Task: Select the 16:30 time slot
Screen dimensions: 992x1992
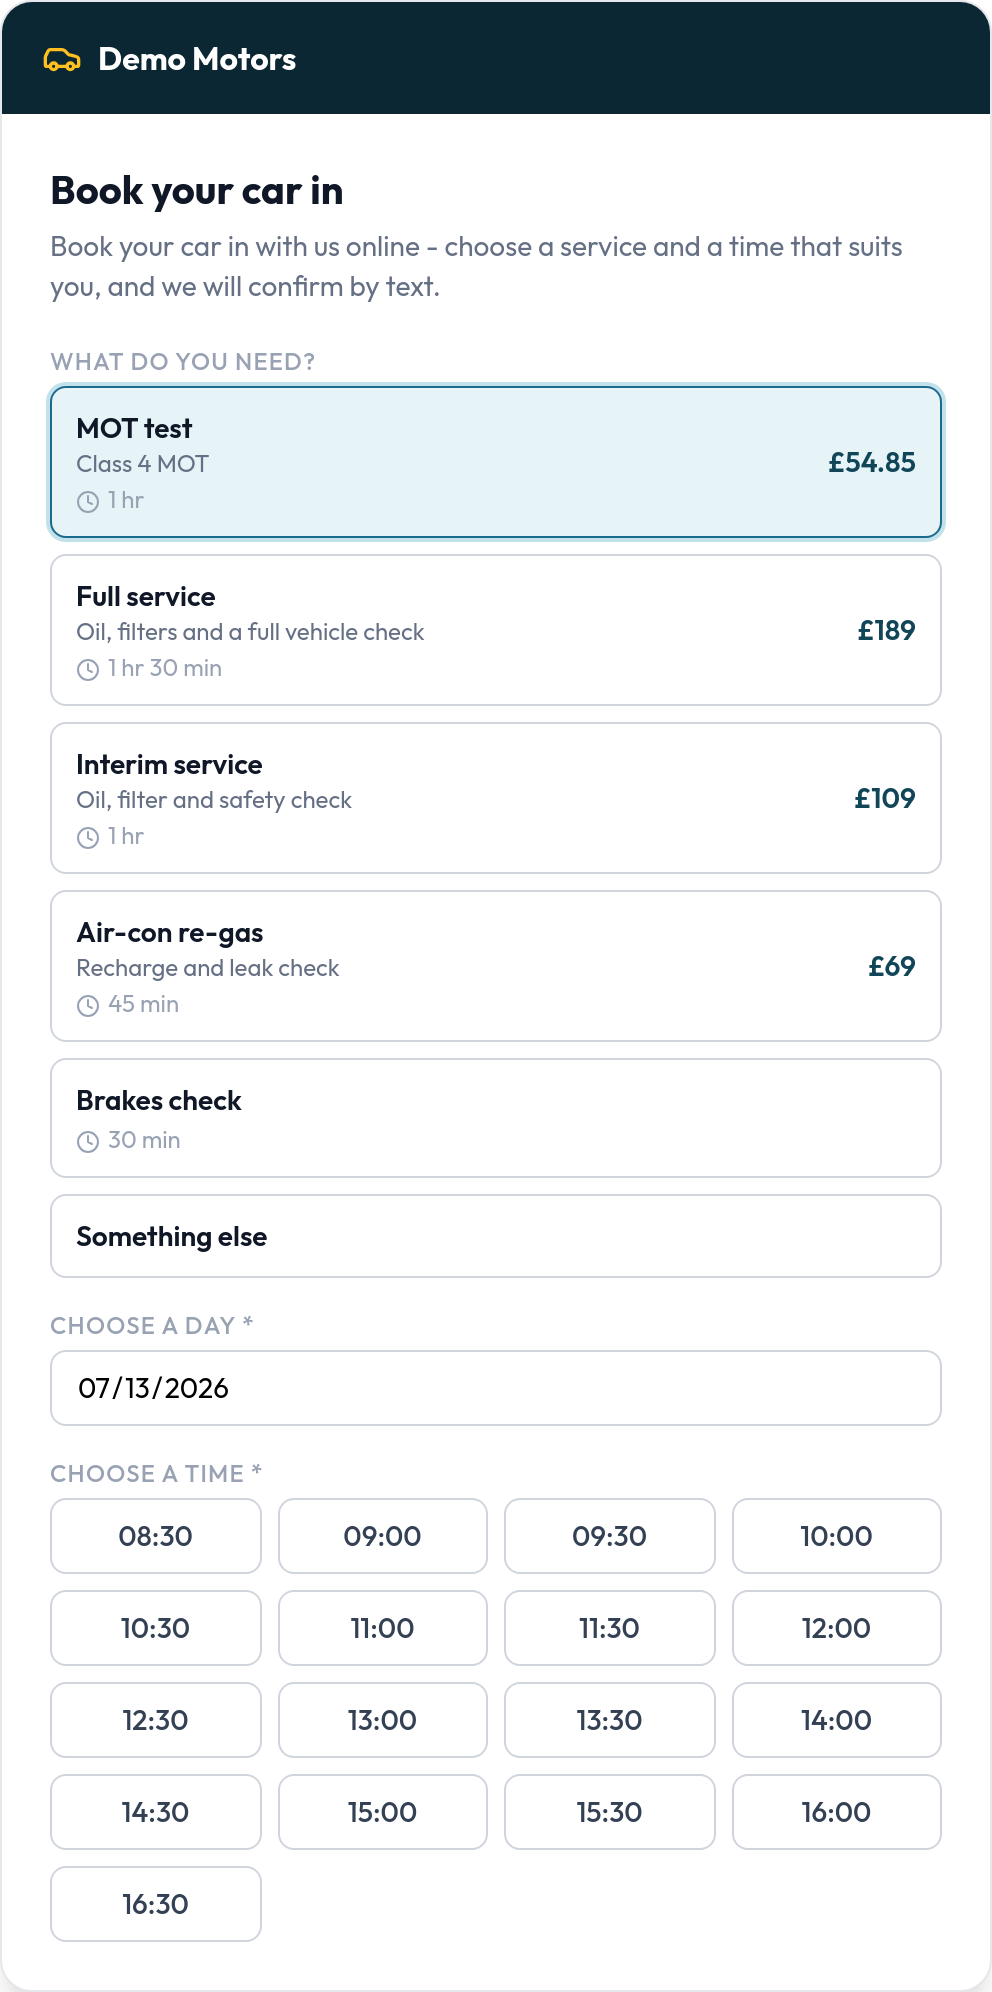Action: point(156,1904)
